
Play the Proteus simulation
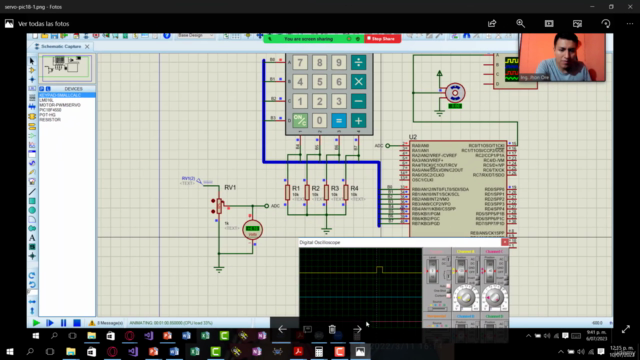tap(36, 323)
